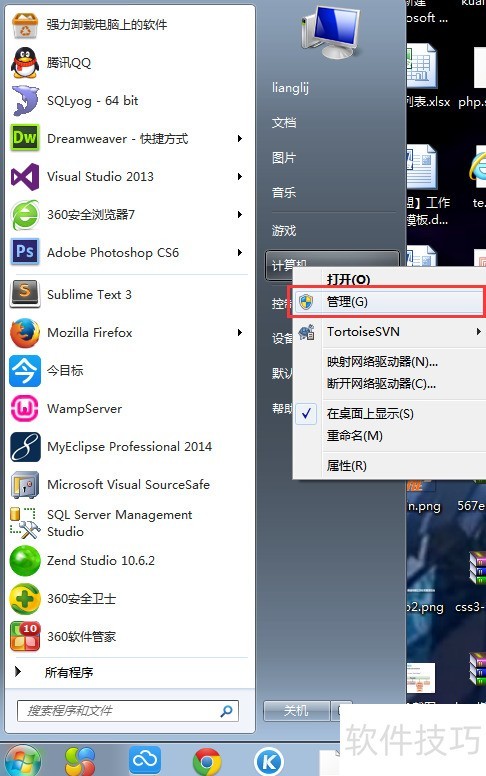Click the cloud app taskbar icon

click(x=145, y=760)
